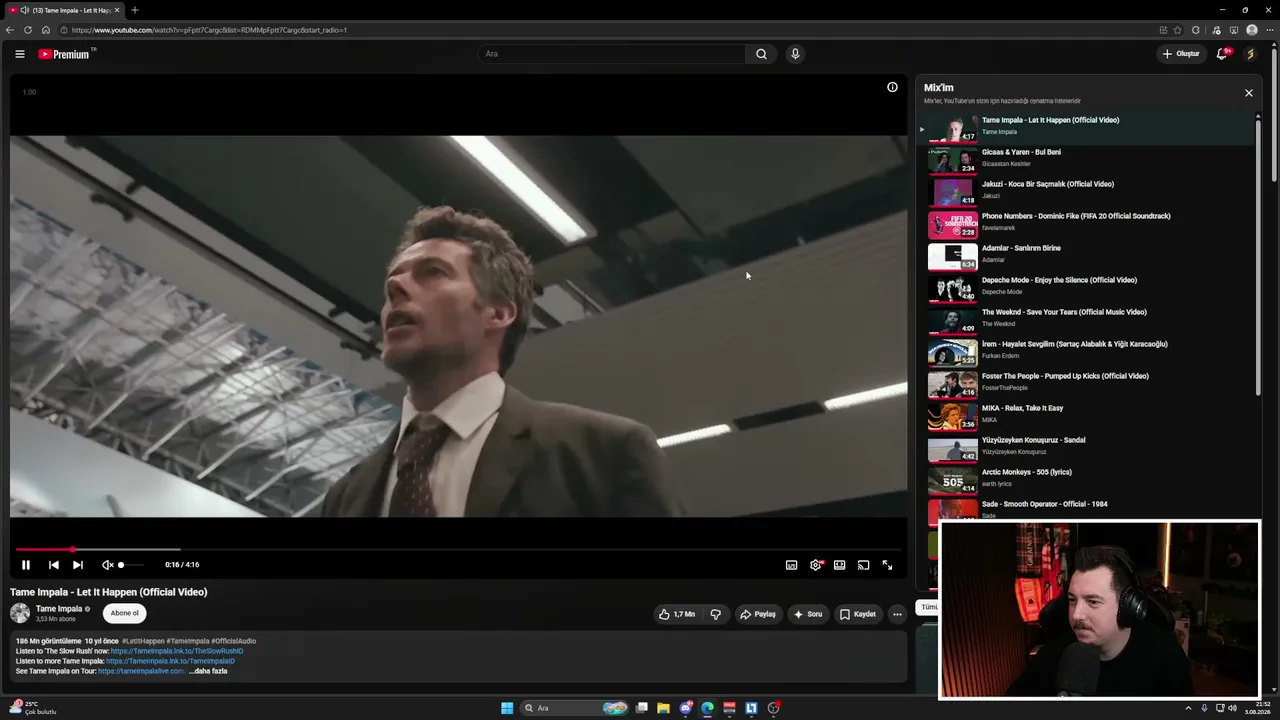The image size is (1280, 720).
Task: Toggle subtitles in the player
Action: pos(792,565)
